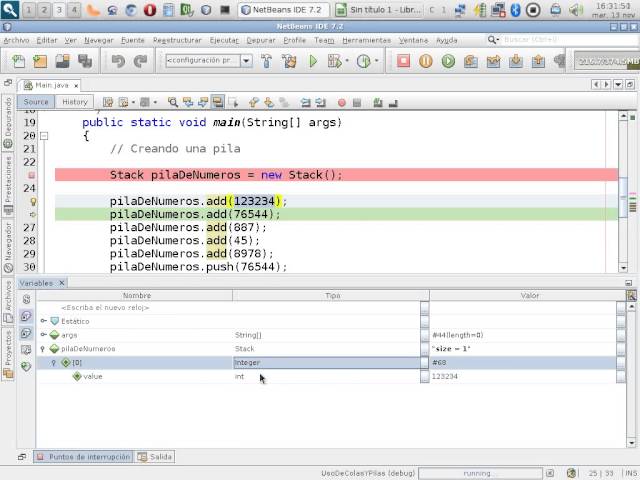
Task: Expand the args variable node
Action: click(43, 335)
